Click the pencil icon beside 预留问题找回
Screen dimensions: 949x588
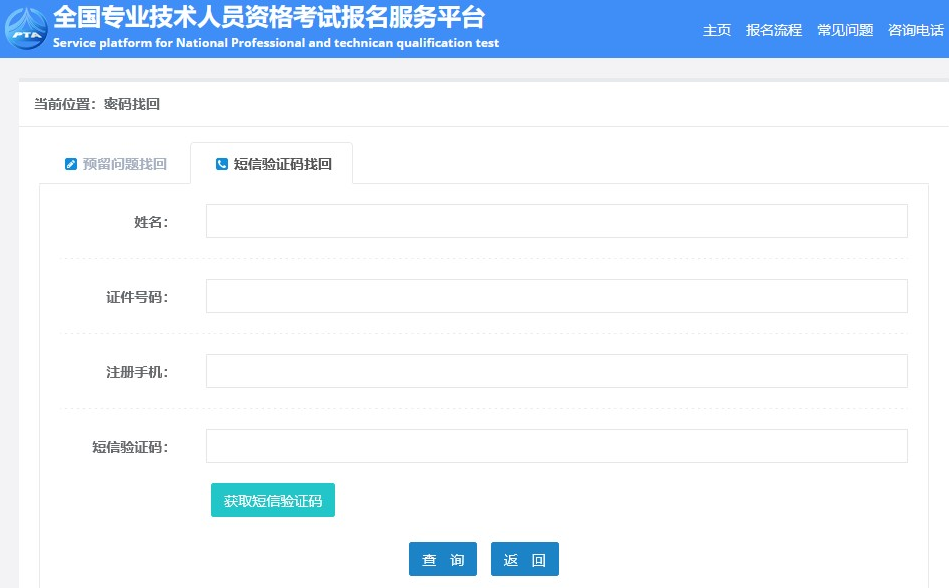[70, 164]
